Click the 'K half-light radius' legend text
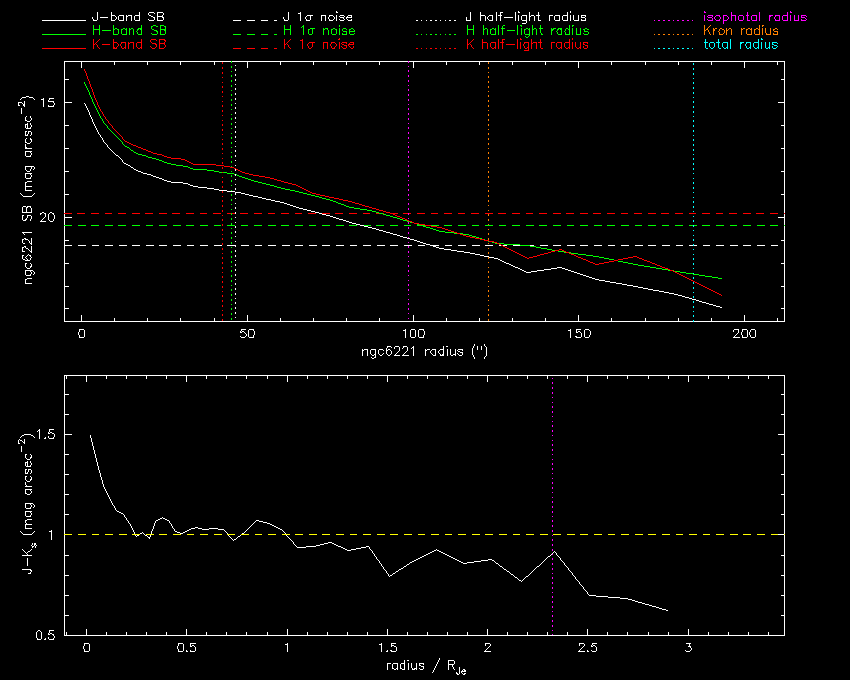850x680 pixels. pos(527,44)
